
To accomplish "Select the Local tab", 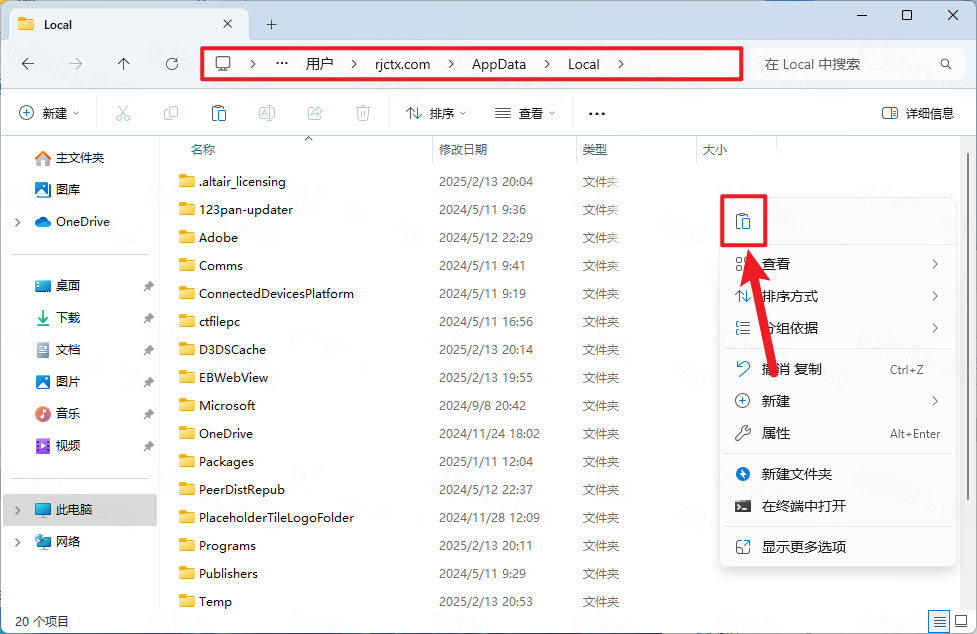I will (128, 25).
